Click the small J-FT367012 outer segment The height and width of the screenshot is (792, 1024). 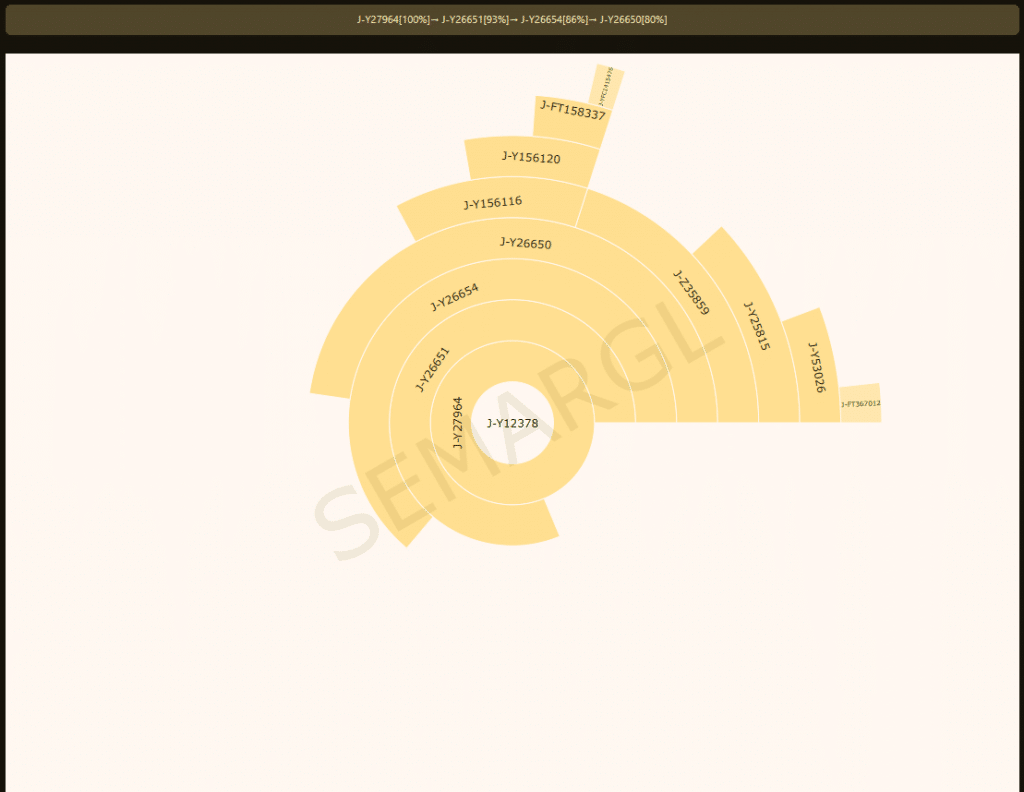click(x=860, y=404)
